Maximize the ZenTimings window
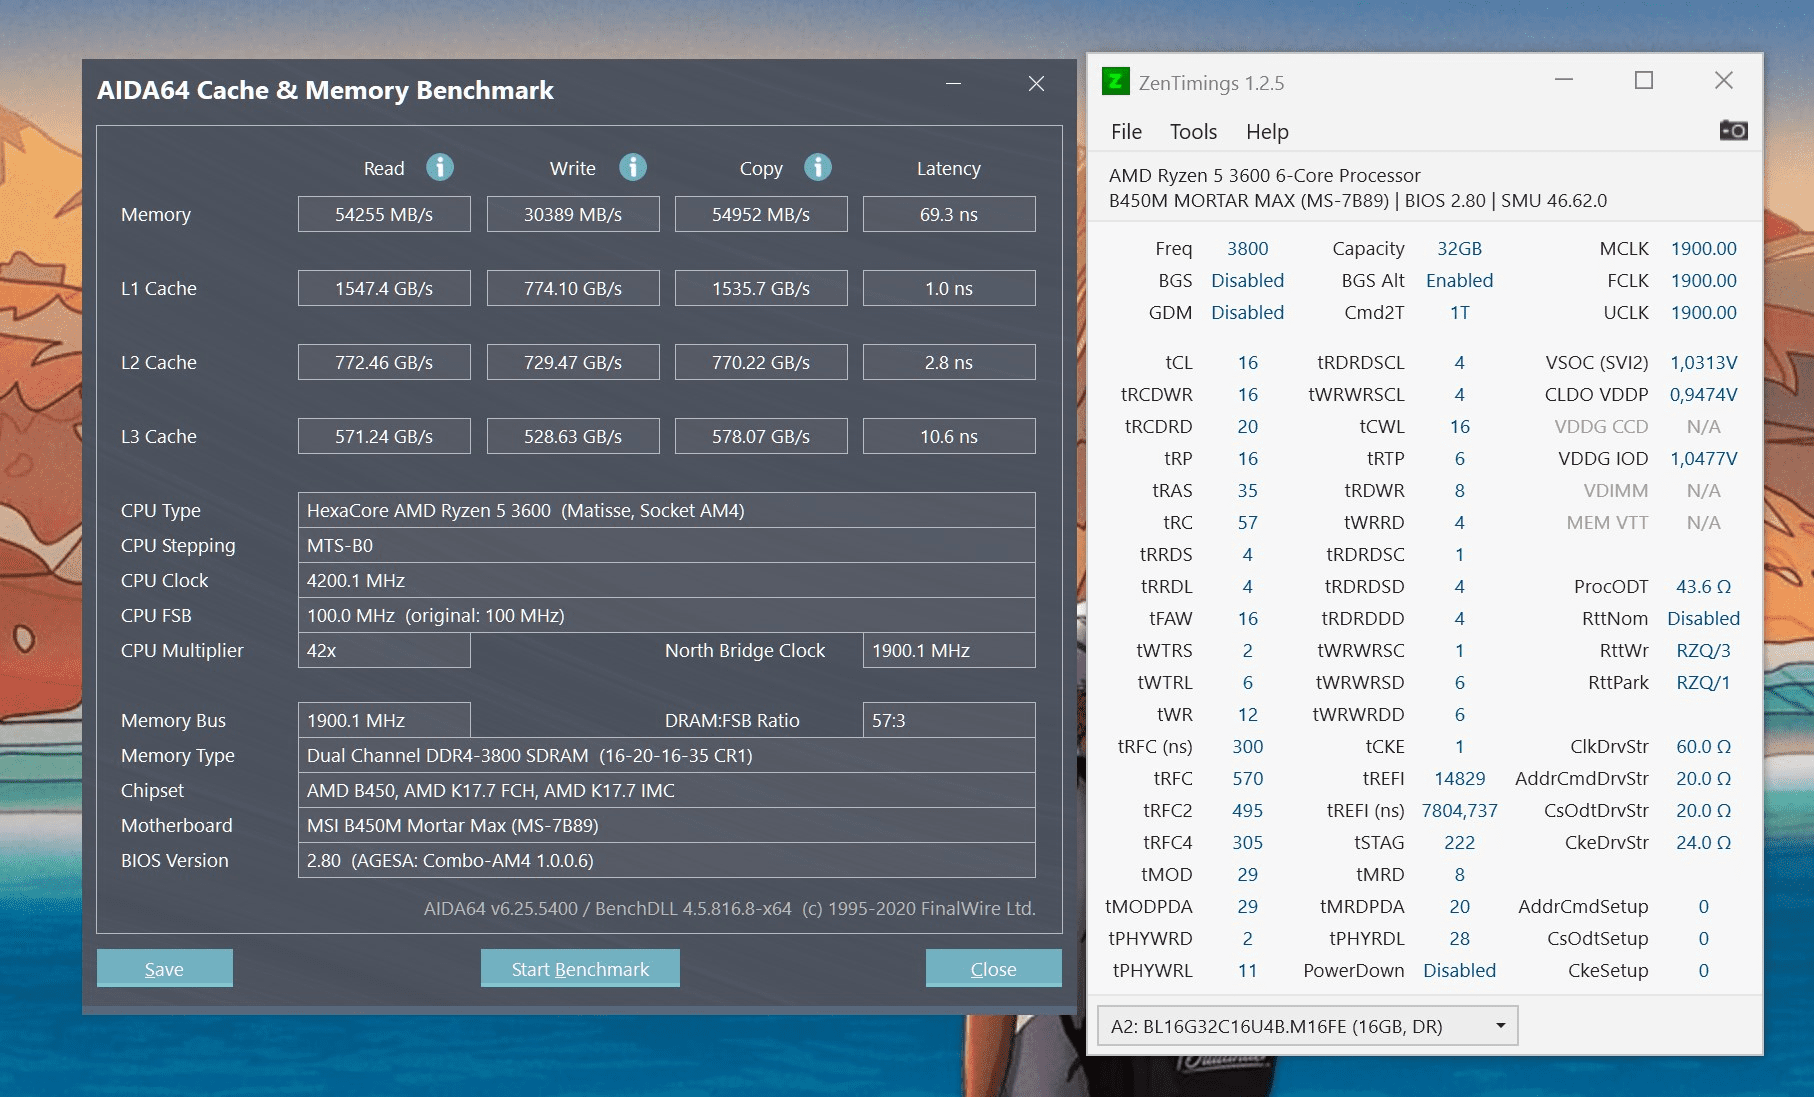The height and width of the screenshot is (1097, 1814). click(1644, 80)
